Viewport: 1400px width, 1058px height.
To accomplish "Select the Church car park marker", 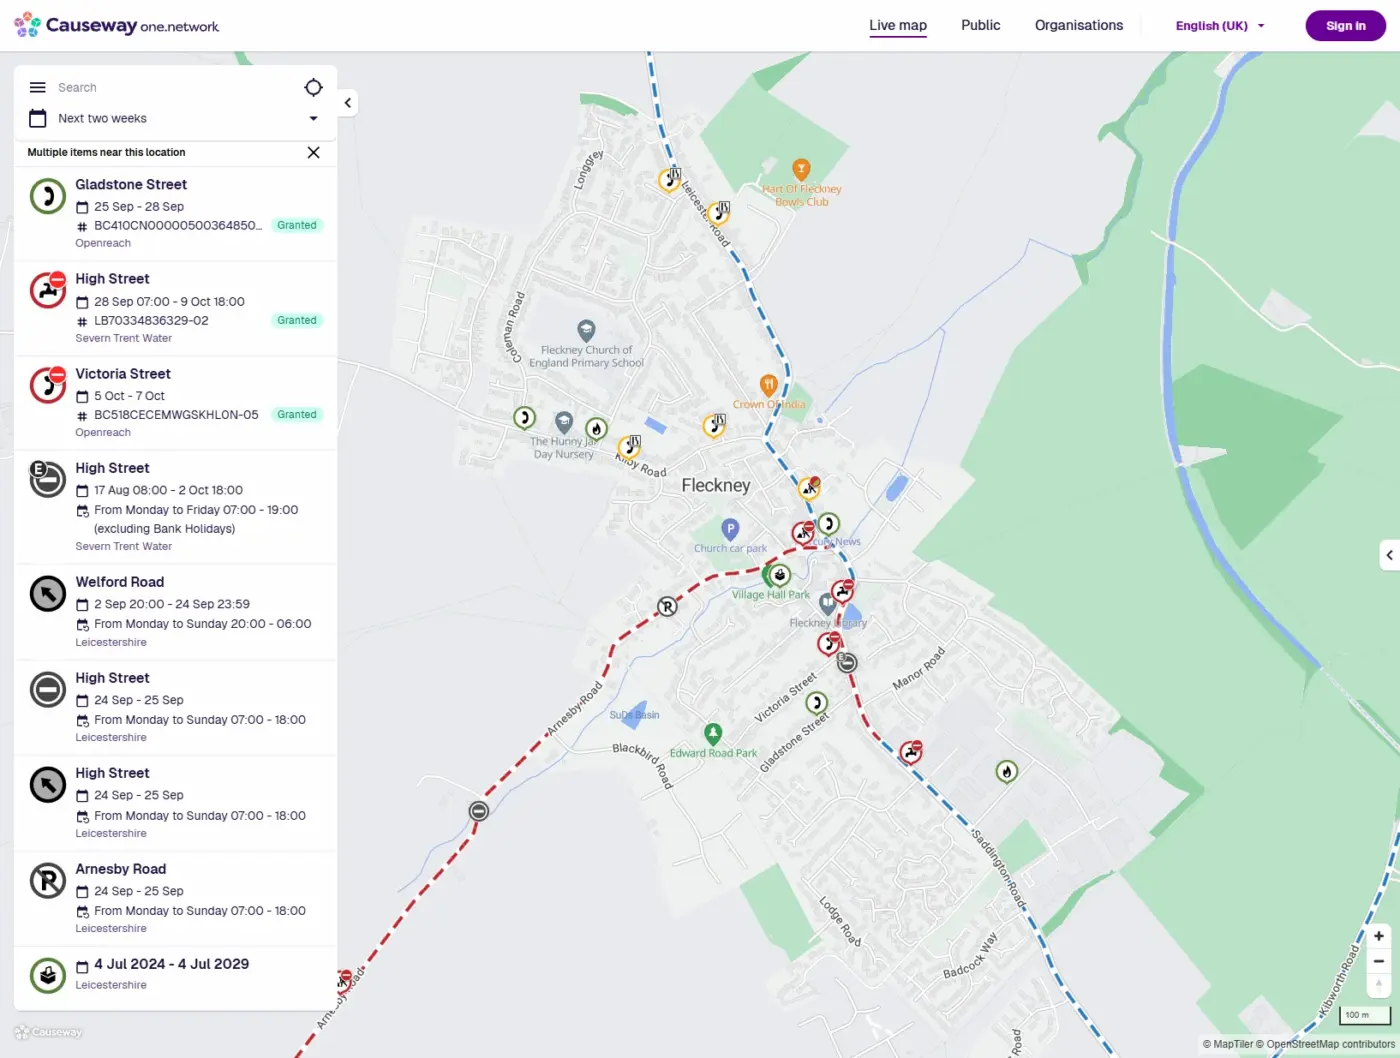I will pos(730,529).
